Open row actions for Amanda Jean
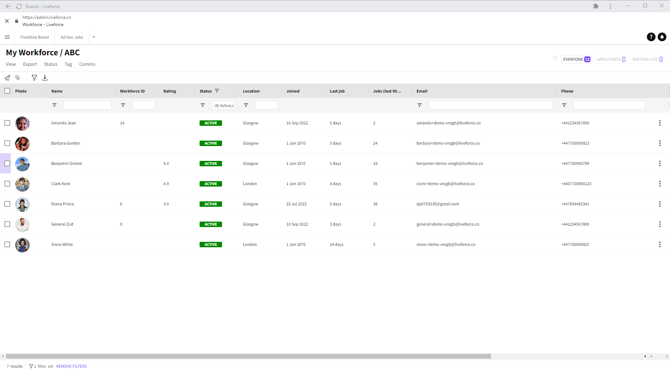This screenshot has width=670, height=372. pos(660,123)
